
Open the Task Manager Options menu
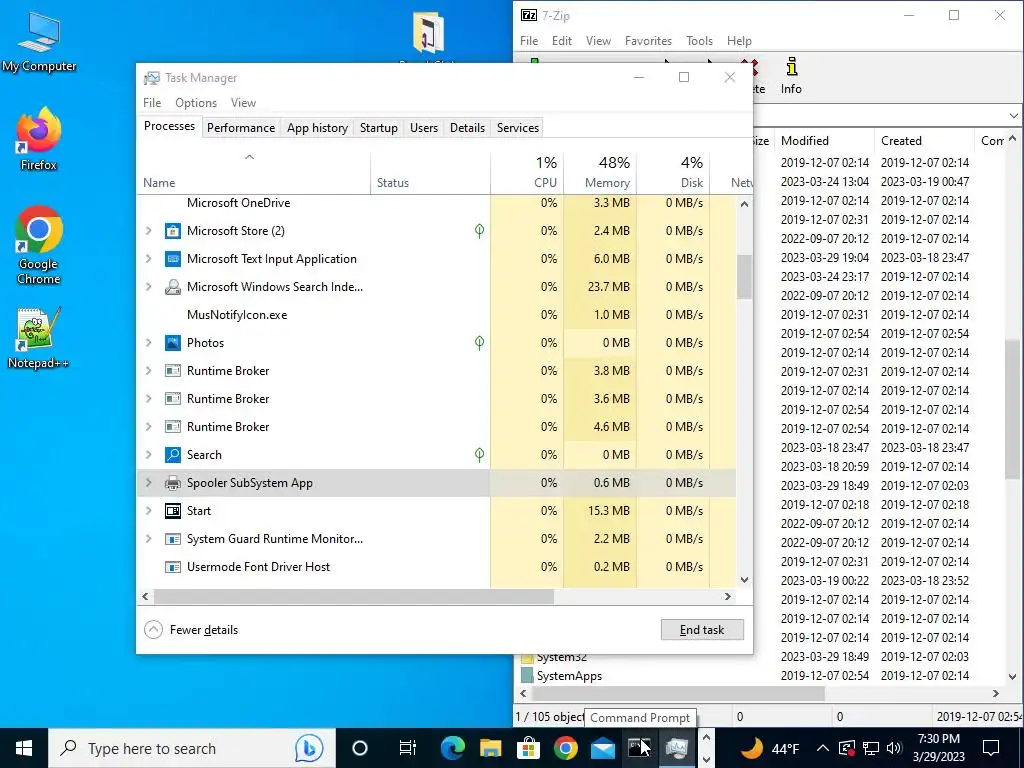coord(196,103)
